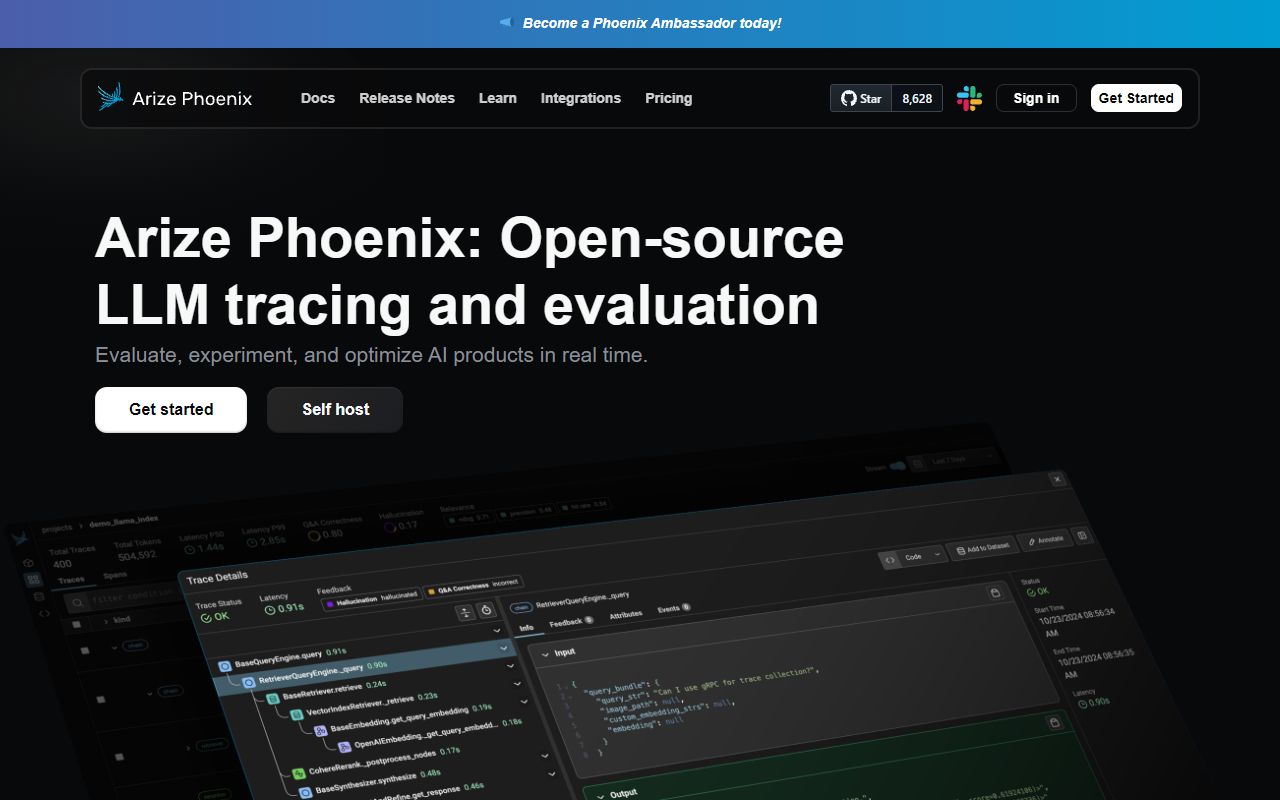Expand the BaseRetriever.retrieve span chevron

516,685
